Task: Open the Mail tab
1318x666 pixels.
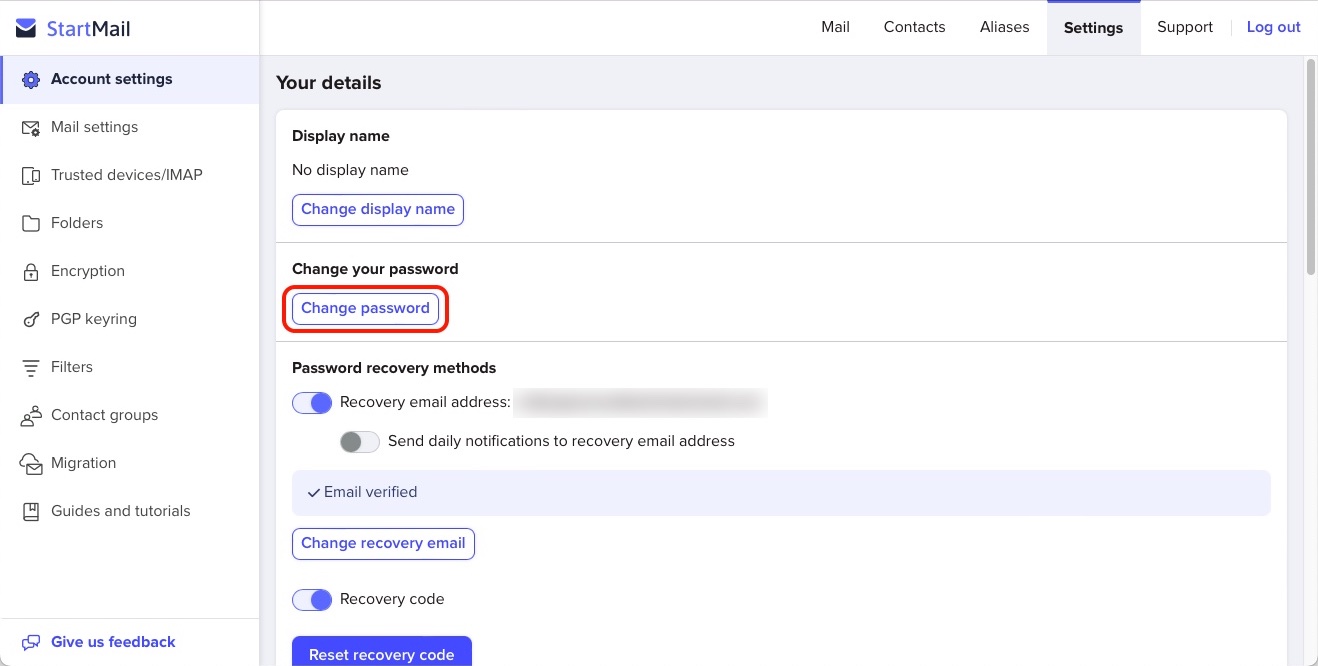Action: (x=835, y=27)
